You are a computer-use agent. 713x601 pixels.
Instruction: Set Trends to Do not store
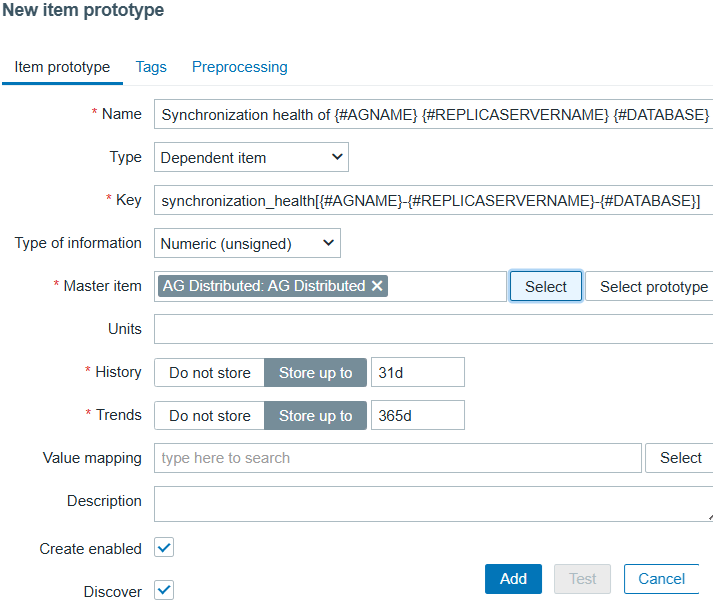click(x=210, y=416)
